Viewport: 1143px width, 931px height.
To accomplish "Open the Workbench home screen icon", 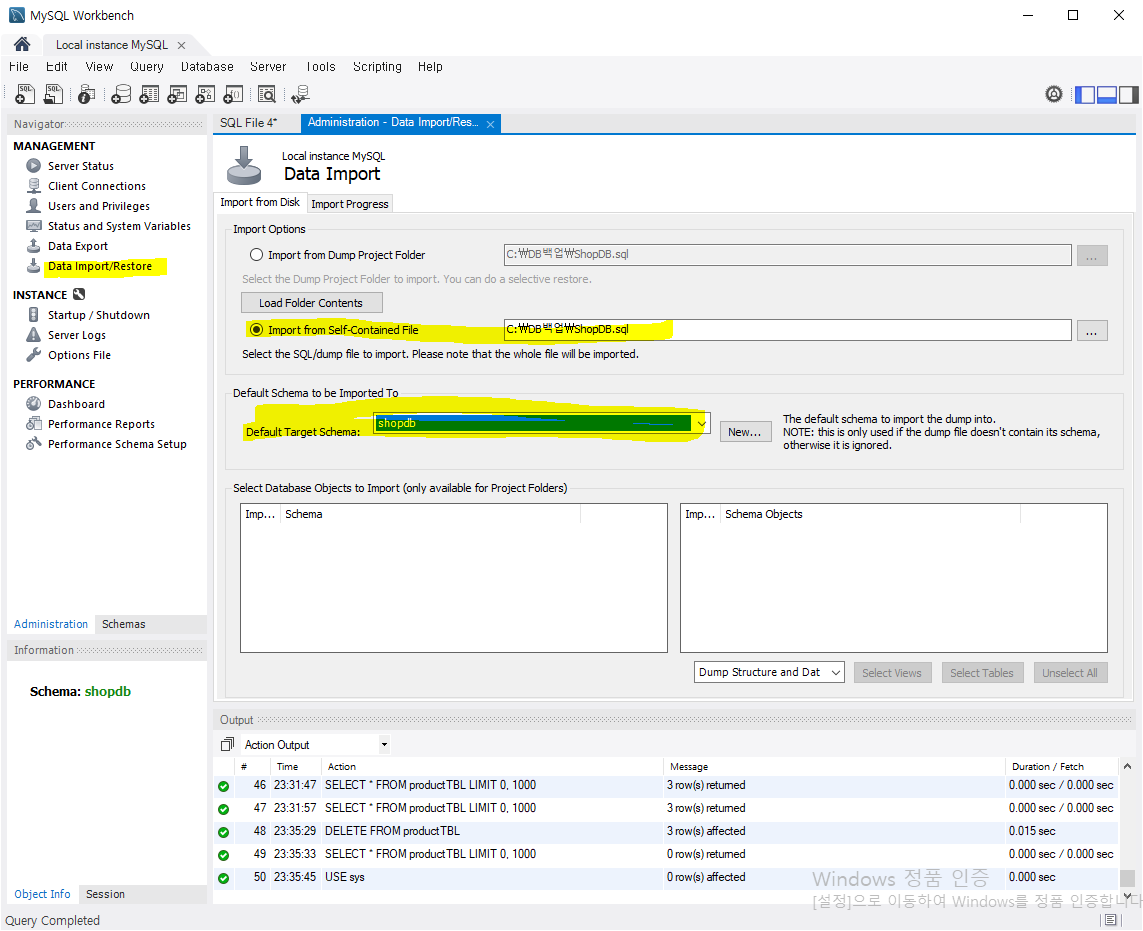I will pyautogui.click(x=22, y=45).
